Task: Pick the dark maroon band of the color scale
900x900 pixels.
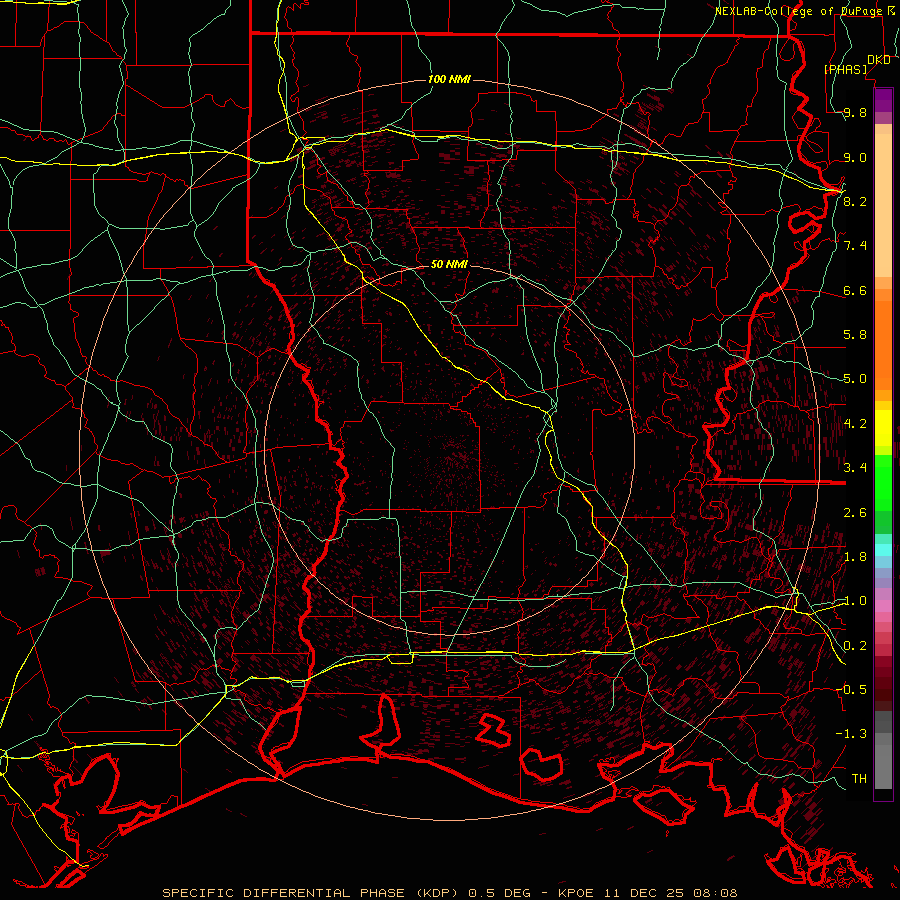Action: (883, 683)
